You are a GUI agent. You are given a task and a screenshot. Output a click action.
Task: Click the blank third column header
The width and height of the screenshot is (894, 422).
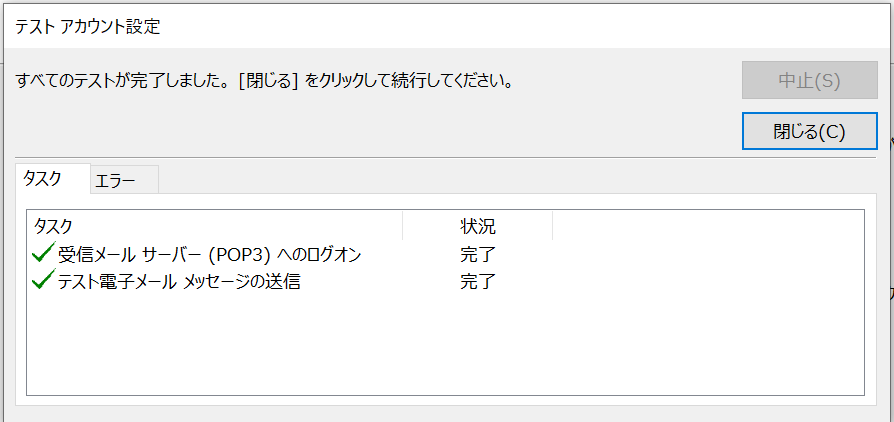[708, 226]
